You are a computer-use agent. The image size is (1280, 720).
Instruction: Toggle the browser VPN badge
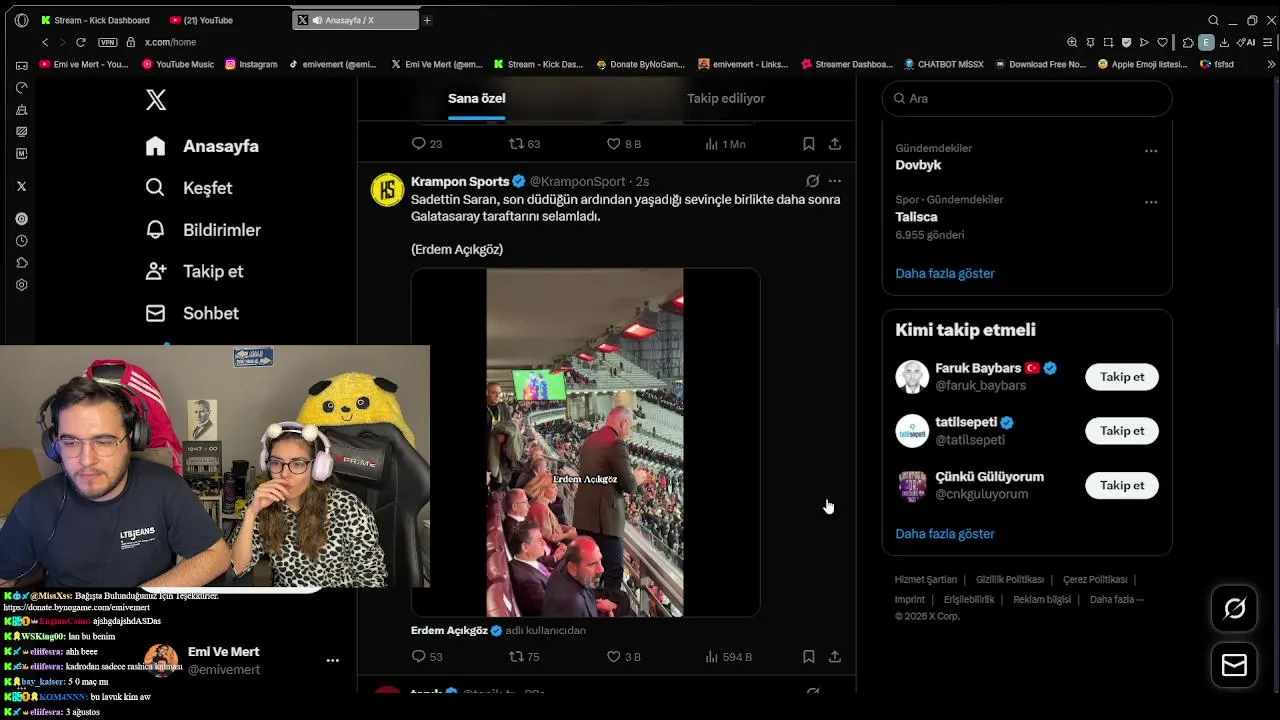coord(108,42)
